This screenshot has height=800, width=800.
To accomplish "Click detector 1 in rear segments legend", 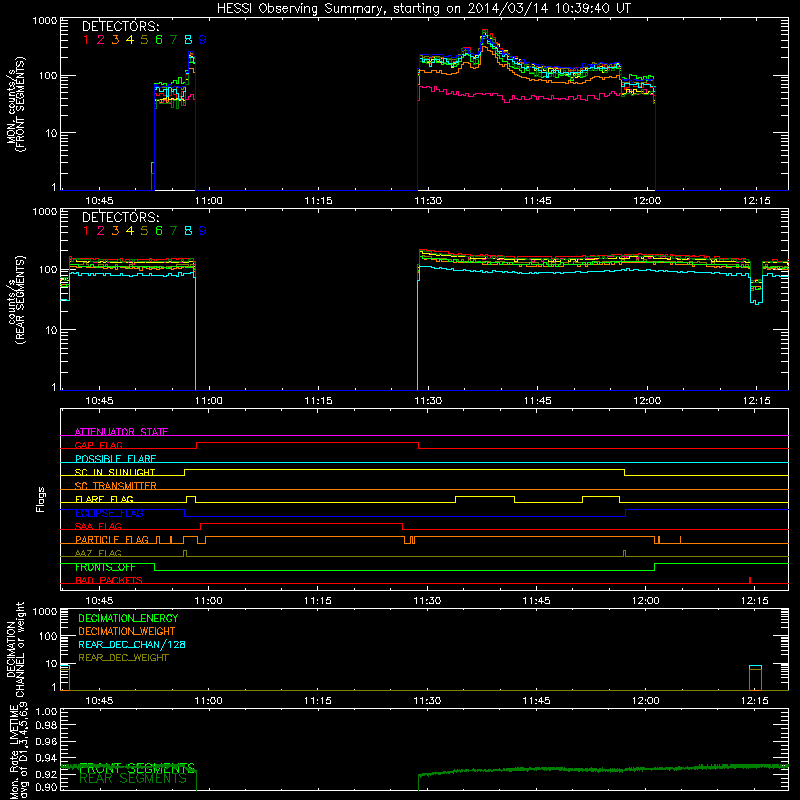I will [86, 231].
